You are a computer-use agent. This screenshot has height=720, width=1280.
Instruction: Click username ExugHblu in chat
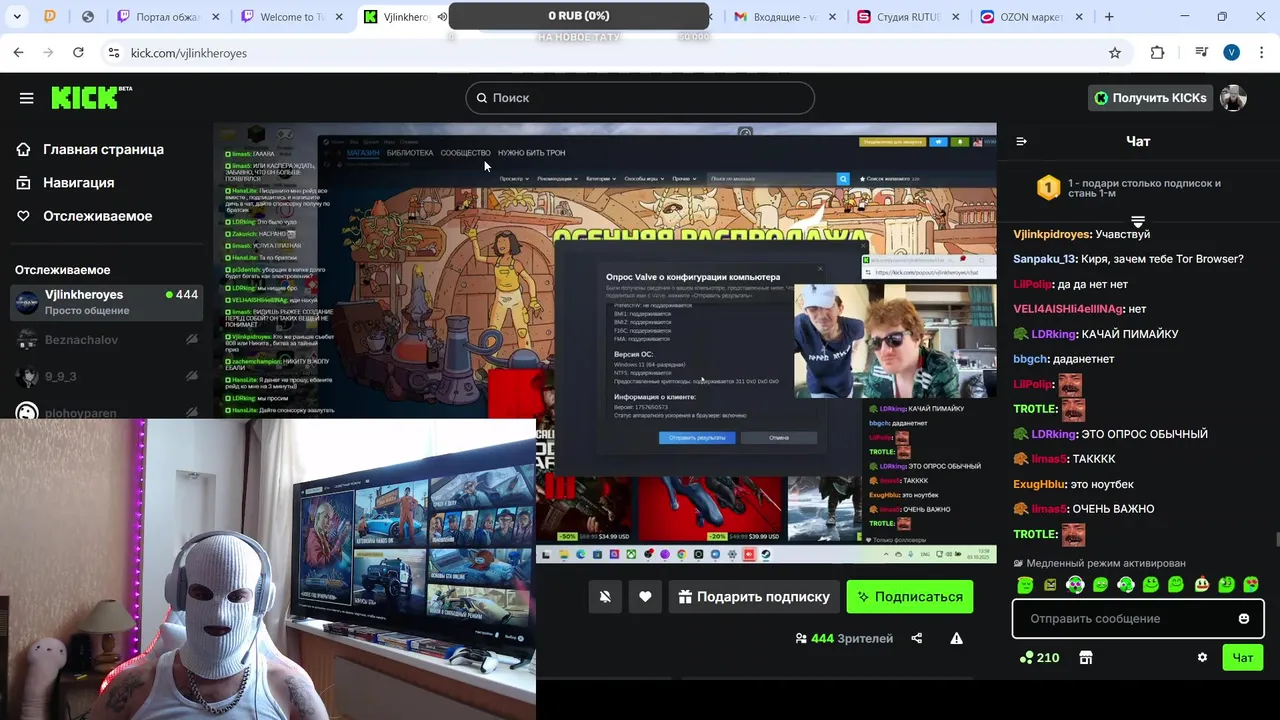pos(1040,484)
